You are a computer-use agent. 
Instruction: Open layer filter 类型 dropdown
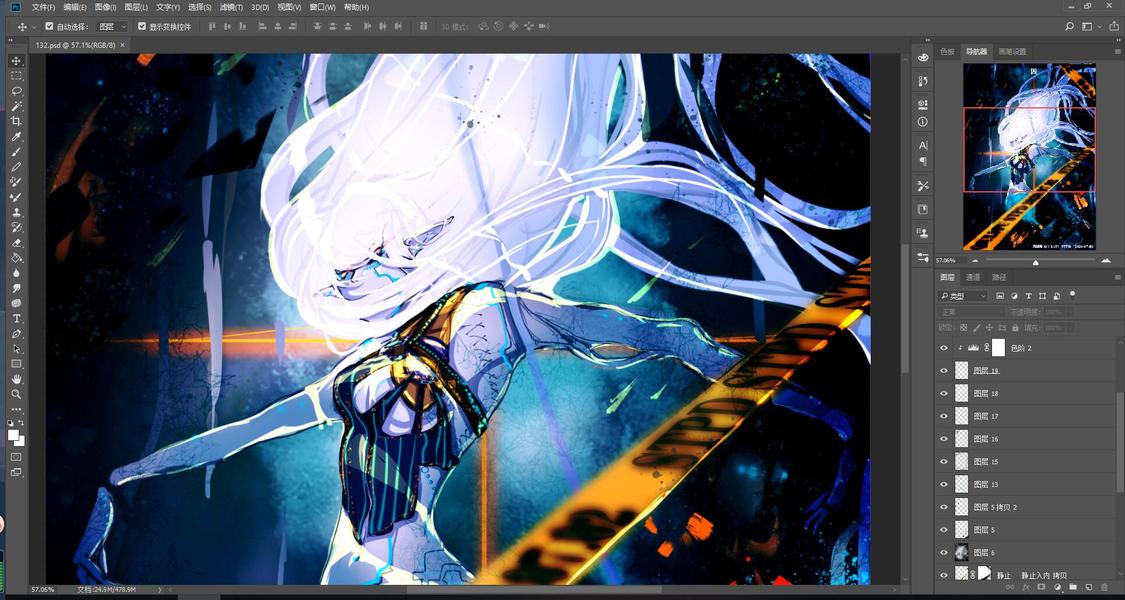(x=963, y=296)
